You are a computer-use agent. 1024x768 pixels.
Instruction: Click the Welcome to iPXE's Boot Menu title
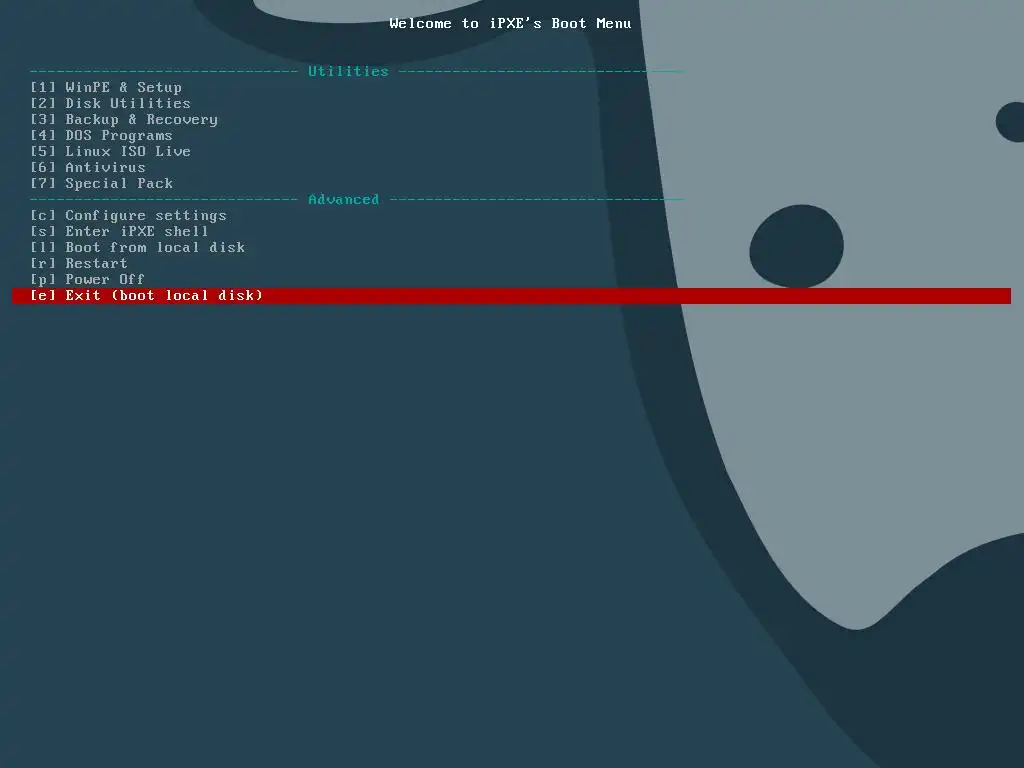click(510, 24)
